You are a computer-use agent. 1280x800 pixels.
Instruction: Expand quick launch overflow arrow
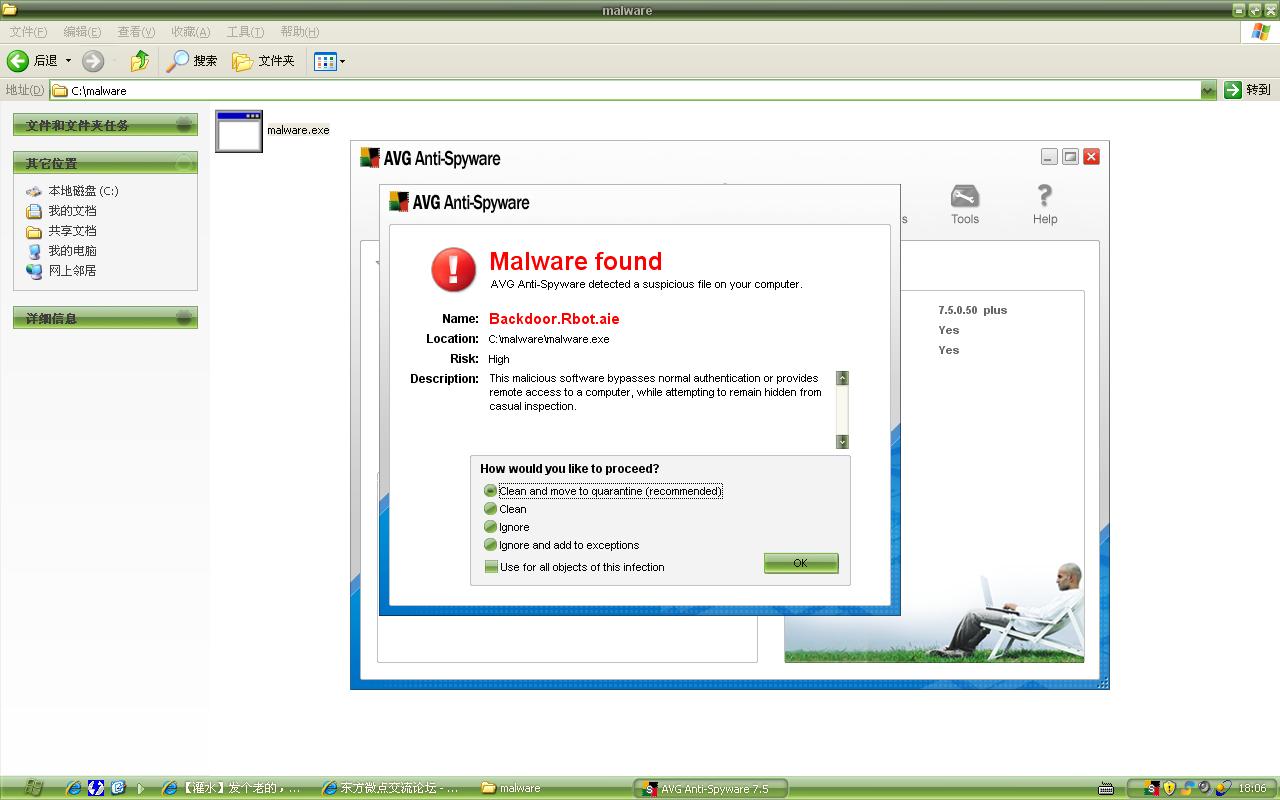[141, 788]
